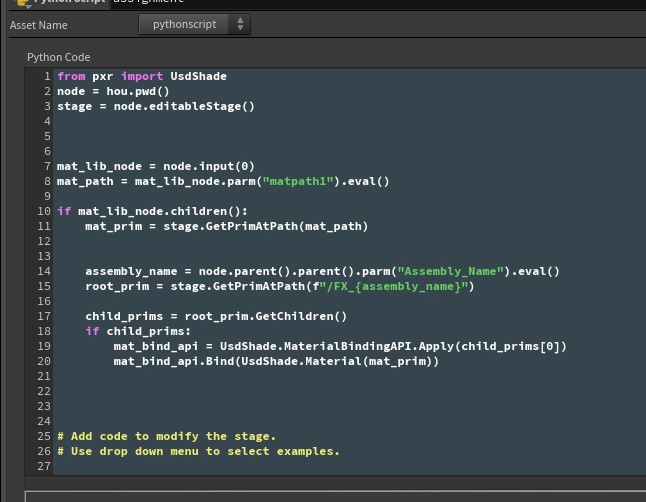Click line 11 'mat_prim = stage.GetPrimAtPath(mat_path)'
This screenshot has width=646, height=502.
click(x=227, y=226)
